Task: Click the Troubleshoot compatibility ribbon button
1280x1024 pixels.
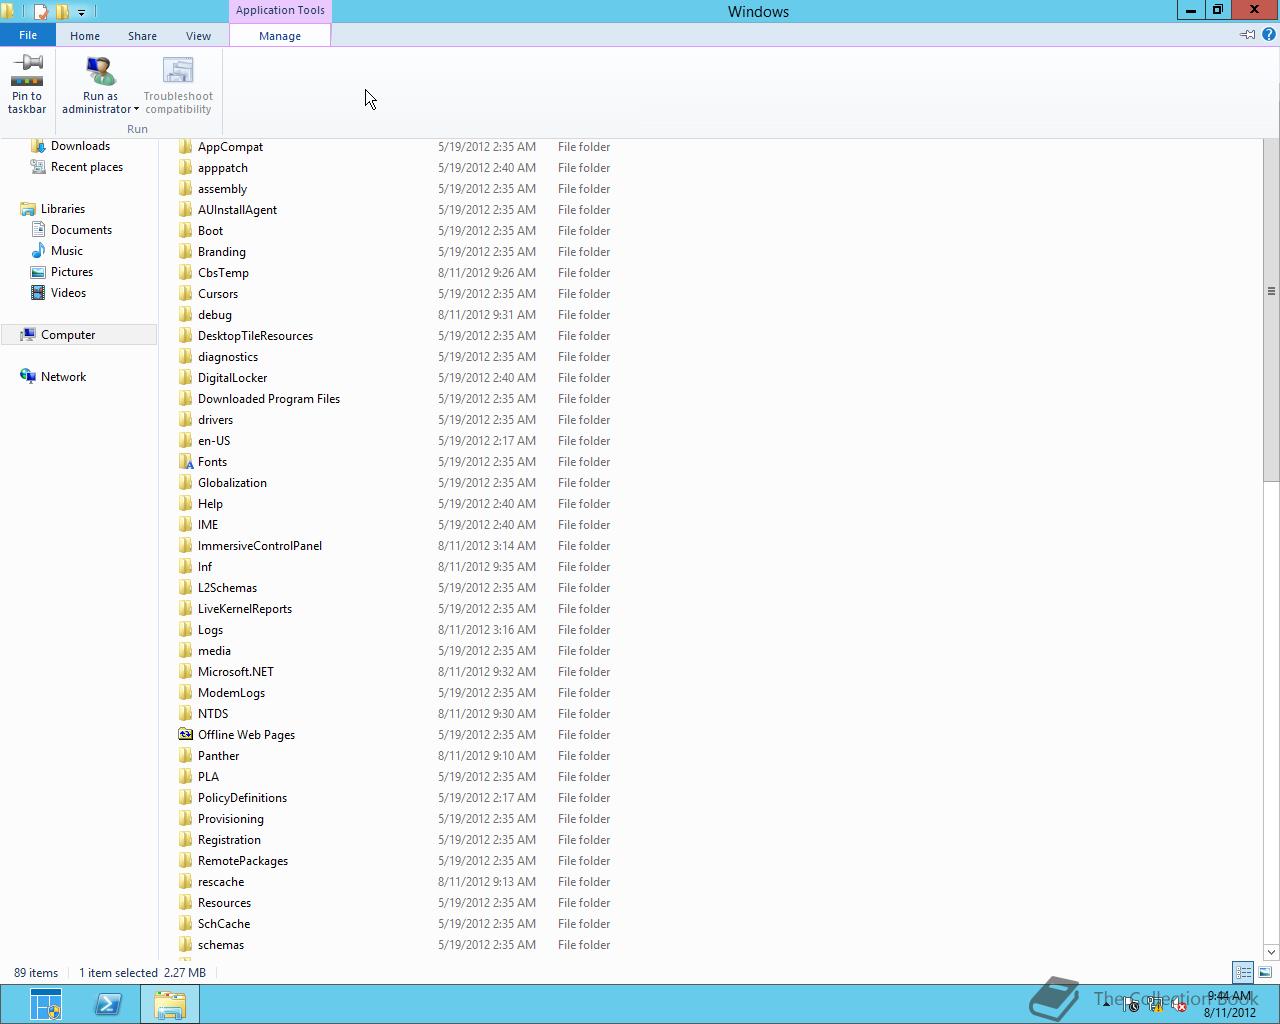Action: 178,84
